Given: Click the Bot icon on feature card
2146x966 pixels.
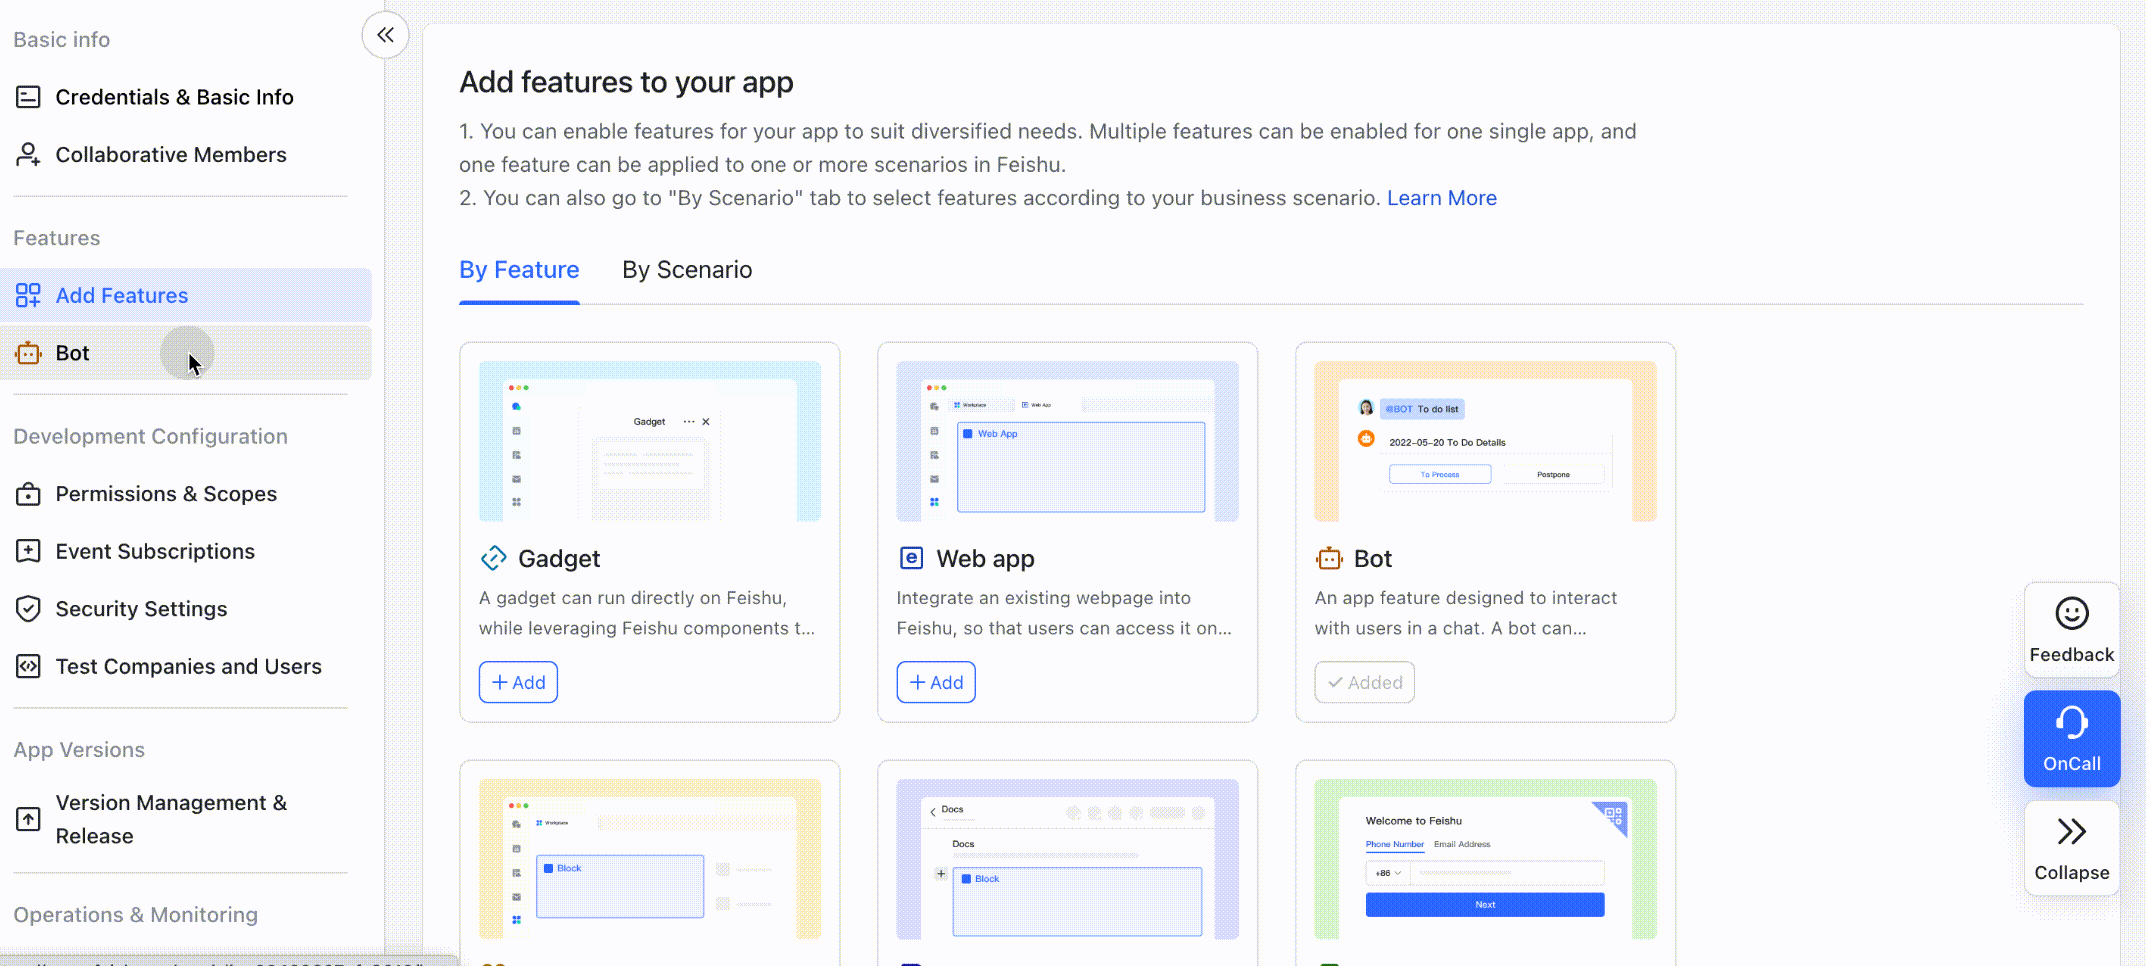Looking at the screenshot, I should tap(1329, 558).
